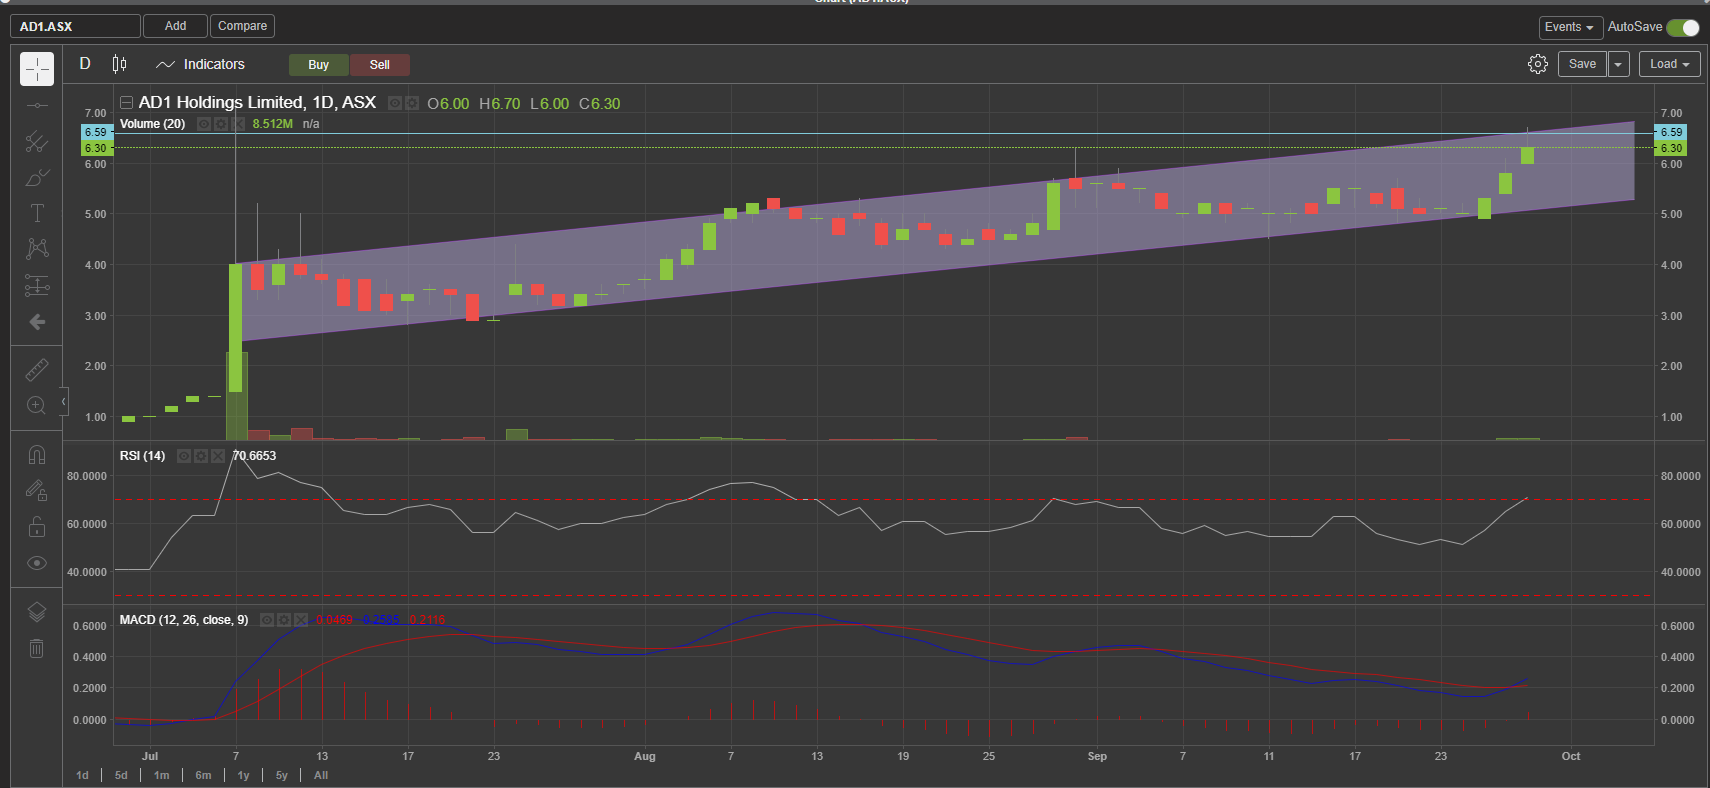Toggle MACD indicator visibility
This screenshot has height=788, width=1710.
[267, 620]
